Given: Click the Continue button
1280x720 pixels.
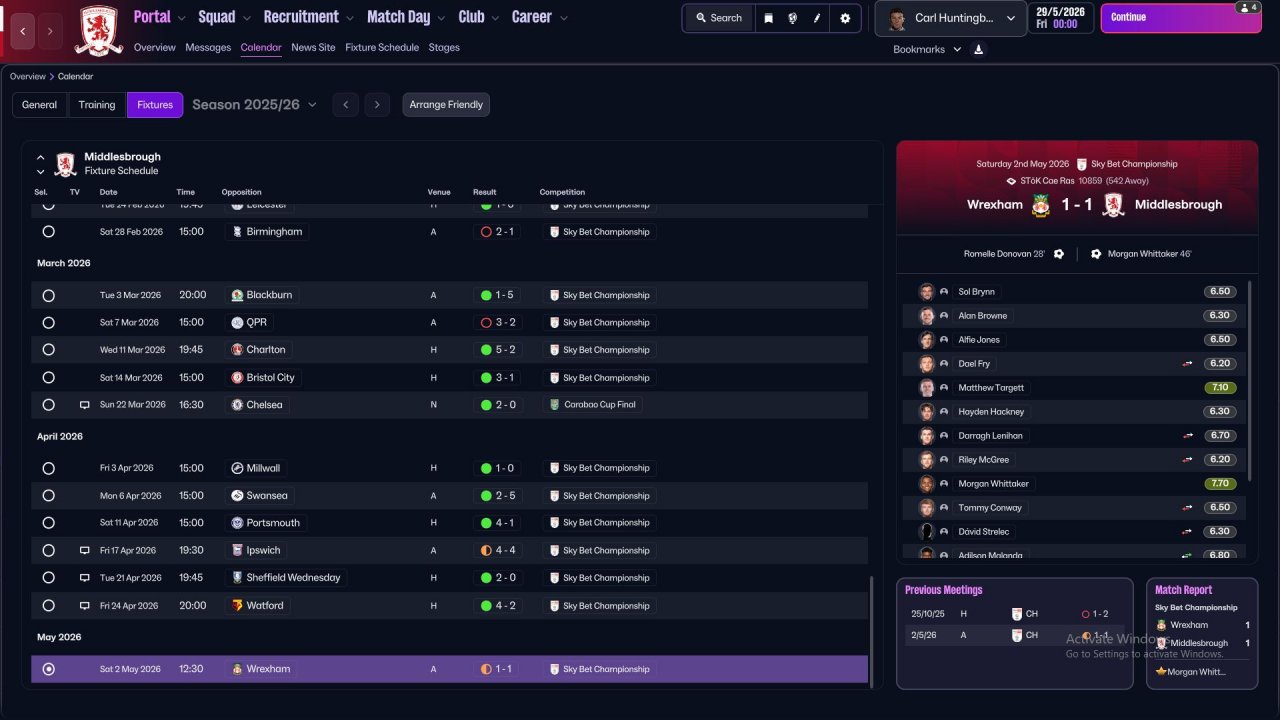Looking at the screenshot, I should [x=1180, y=18].
